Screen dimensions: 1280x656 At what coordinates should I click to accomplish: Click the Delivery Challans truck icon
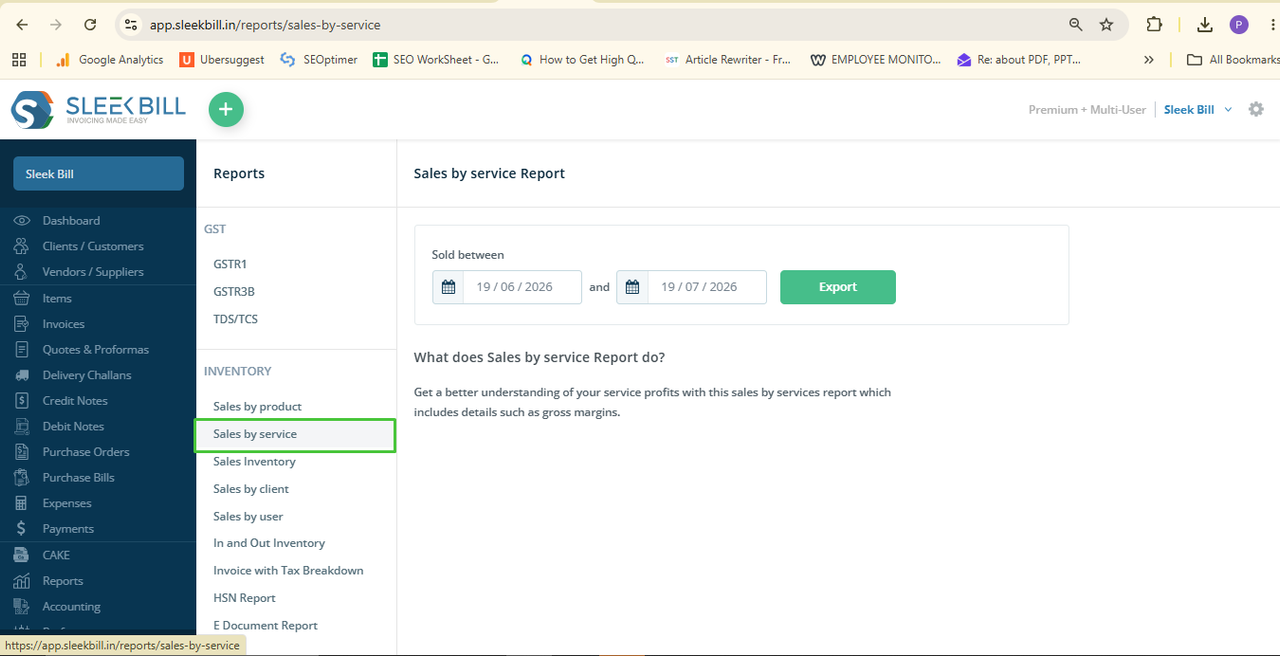pos(22,375)
